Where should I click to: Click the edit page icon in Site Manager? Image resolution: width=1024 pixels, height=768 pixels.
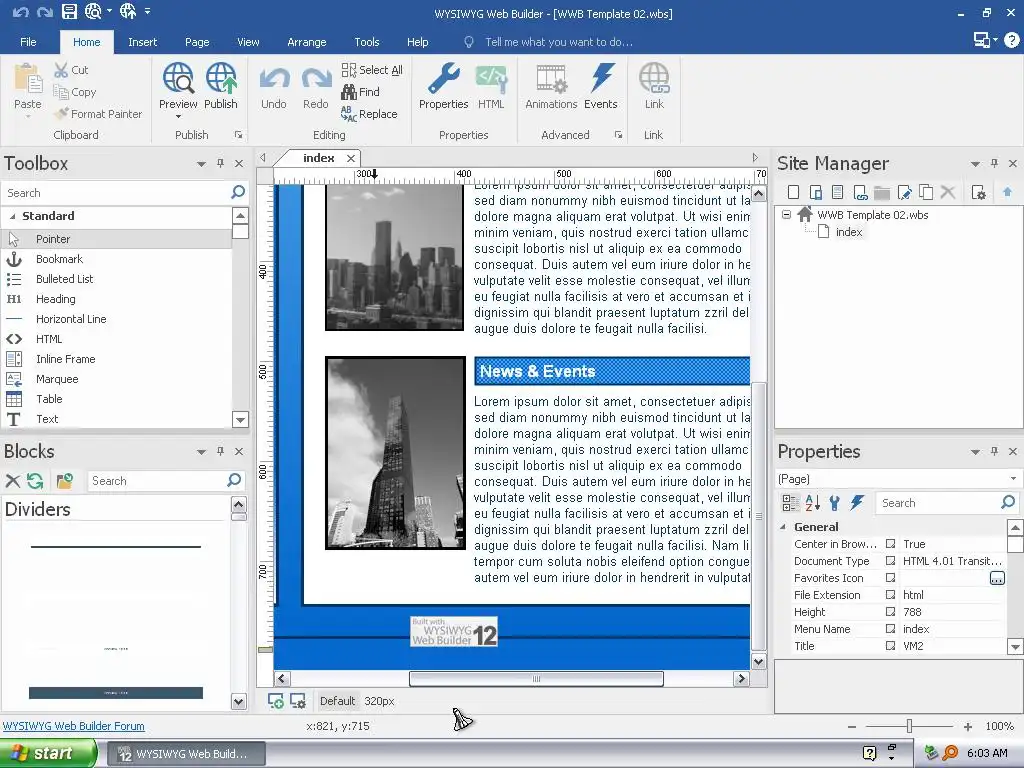pyautogui.click(x=904, y=192)
